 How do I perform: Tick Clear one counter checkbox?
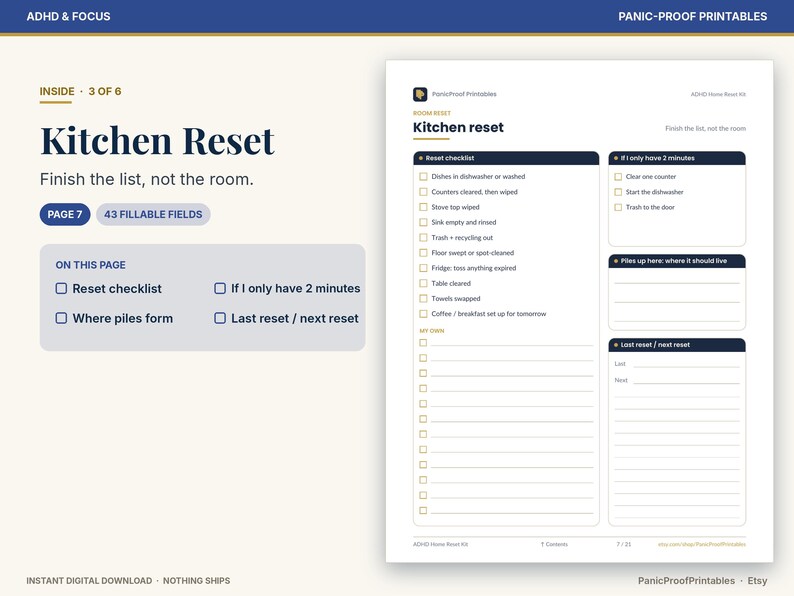(618, 177)
